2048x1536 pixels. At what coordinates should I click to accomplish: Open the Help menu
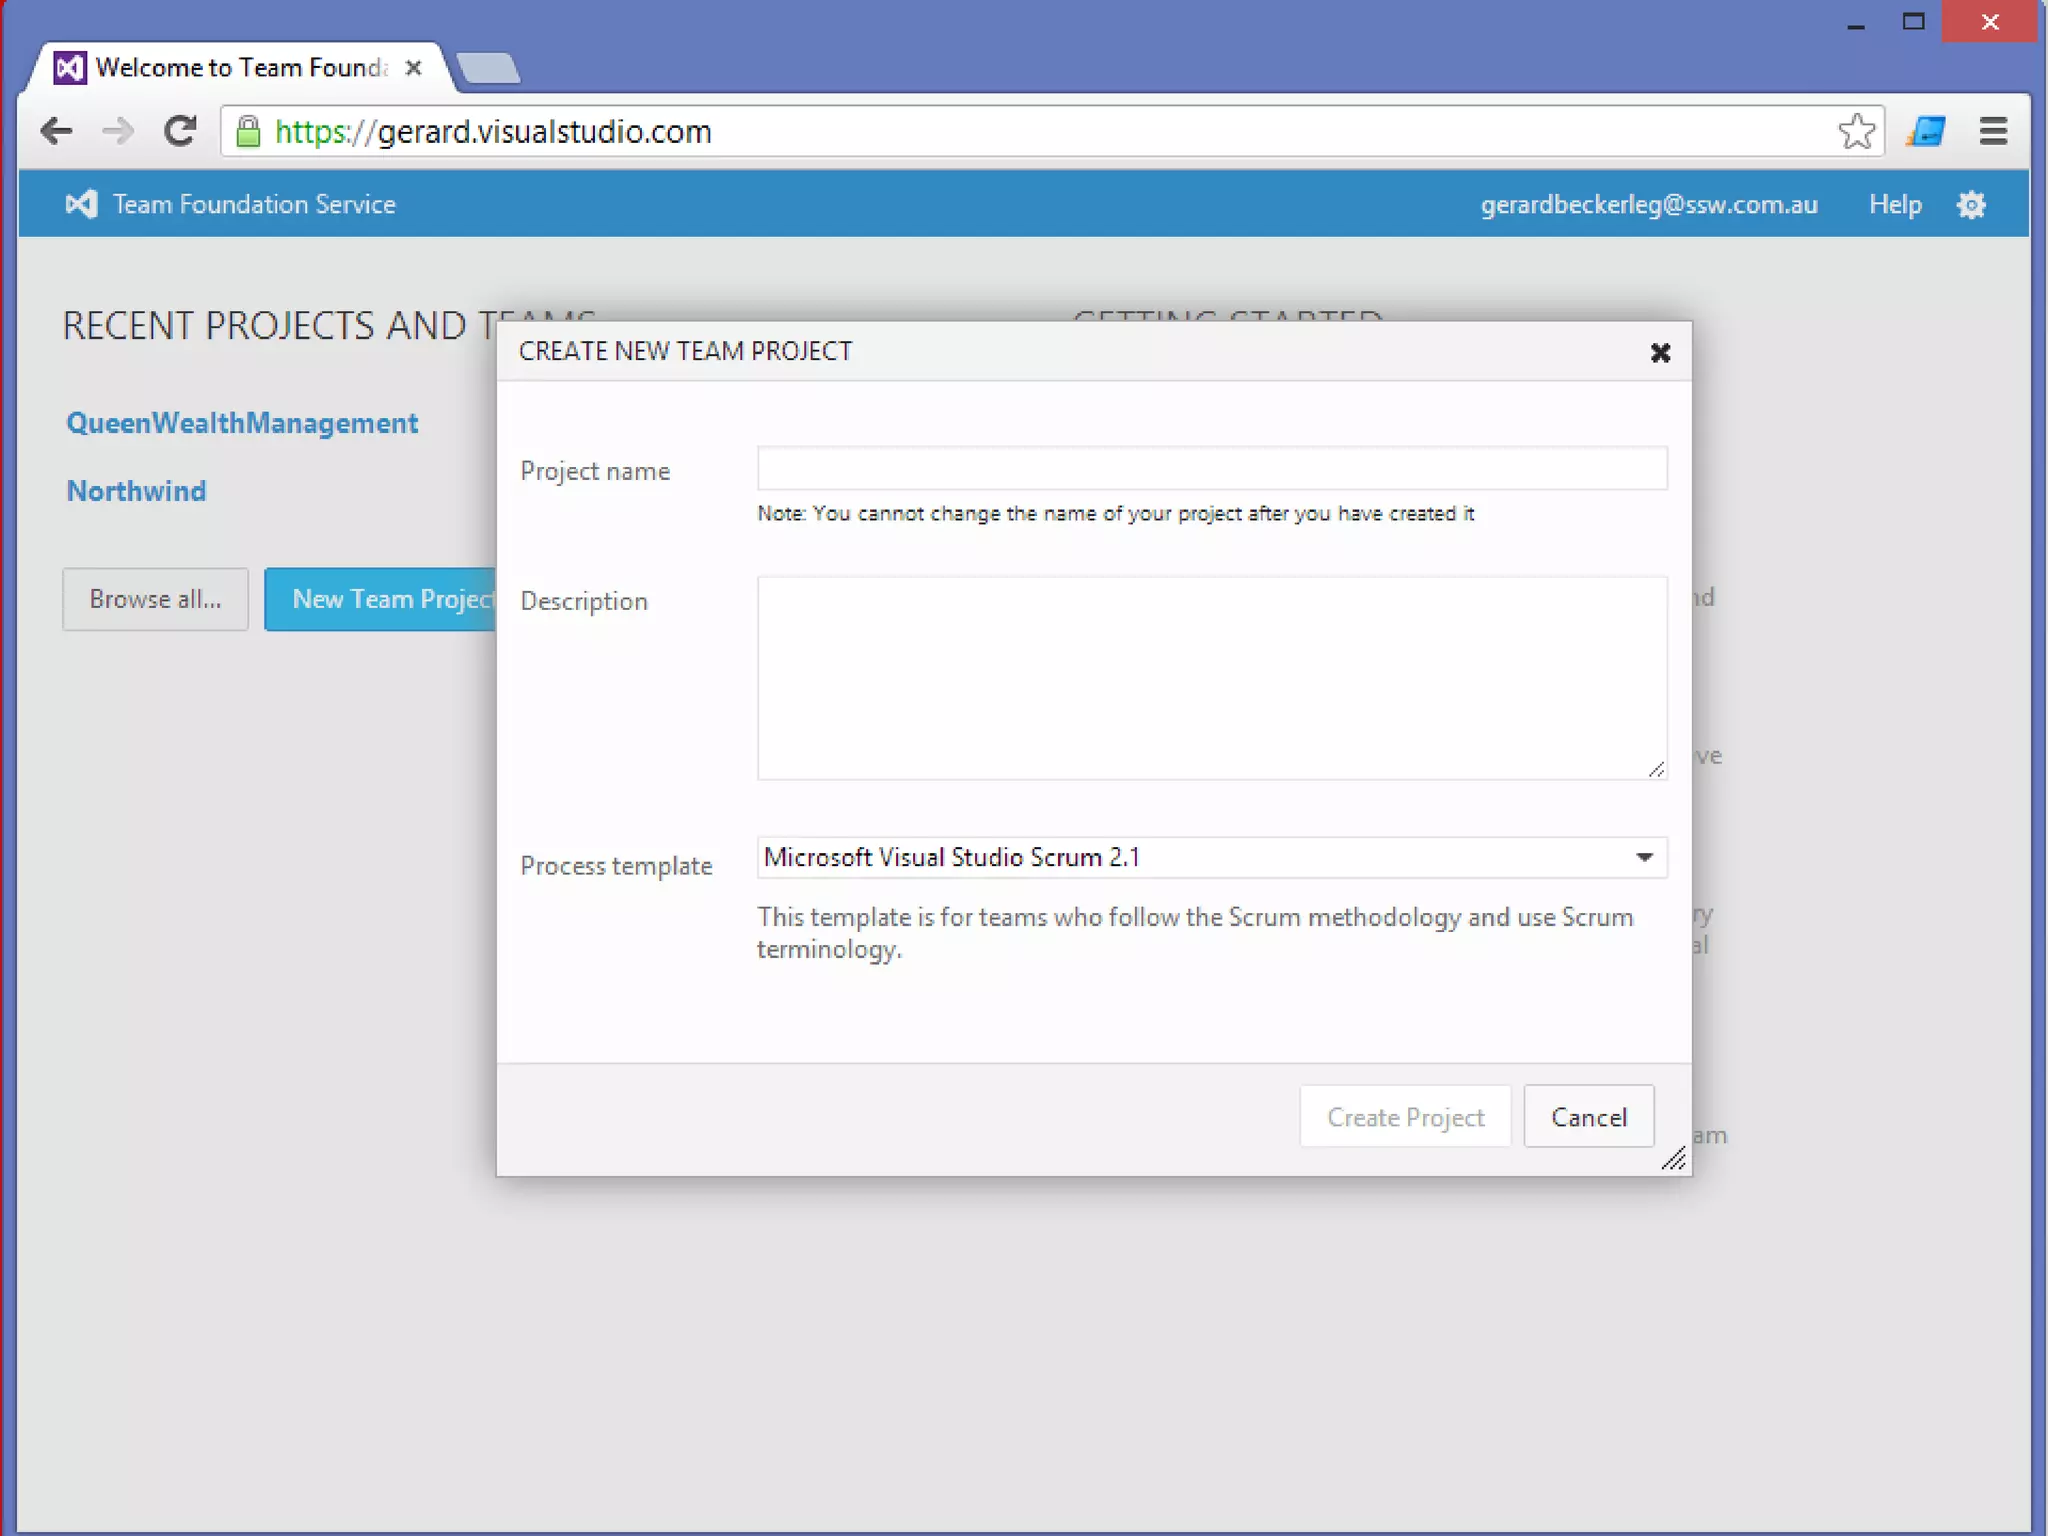click(x=1895, y=204)
